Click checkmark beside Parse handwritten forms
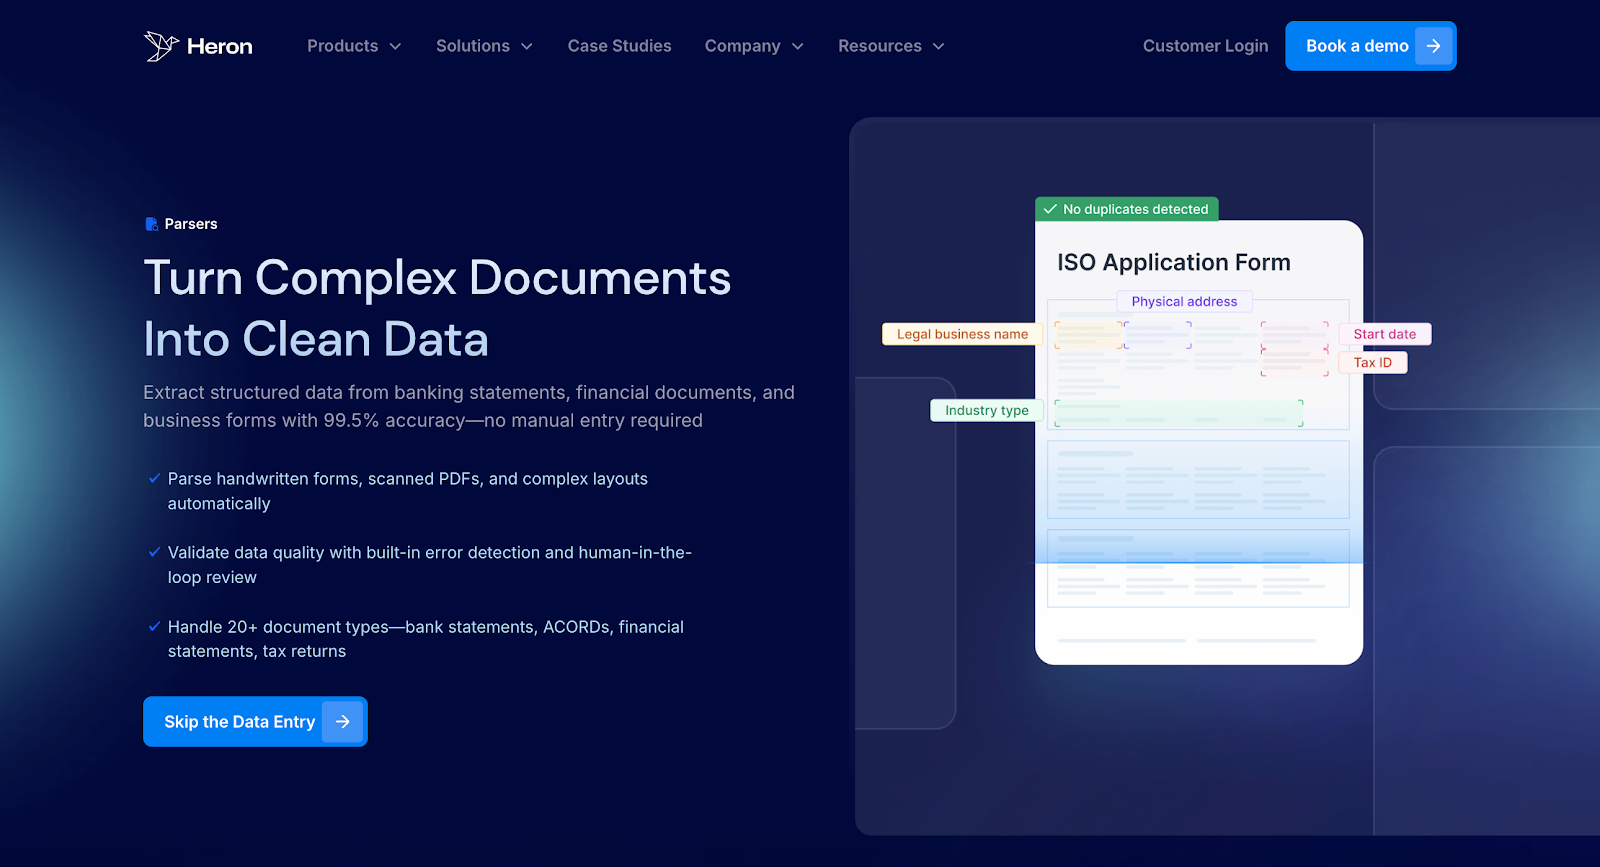 tap(154, 478)
